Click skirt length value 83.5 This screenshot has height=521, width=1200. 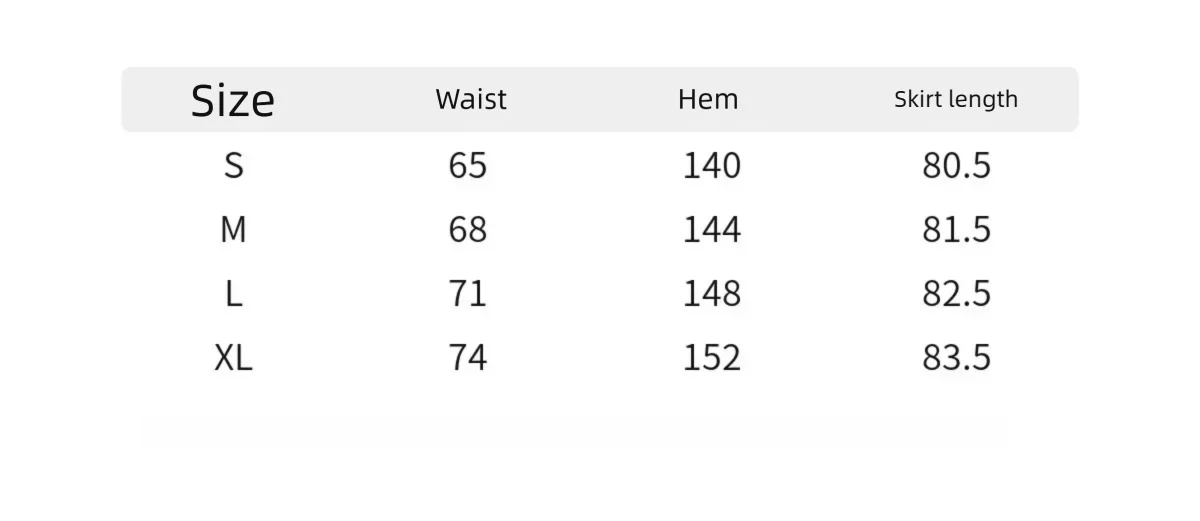click(957, 358)
